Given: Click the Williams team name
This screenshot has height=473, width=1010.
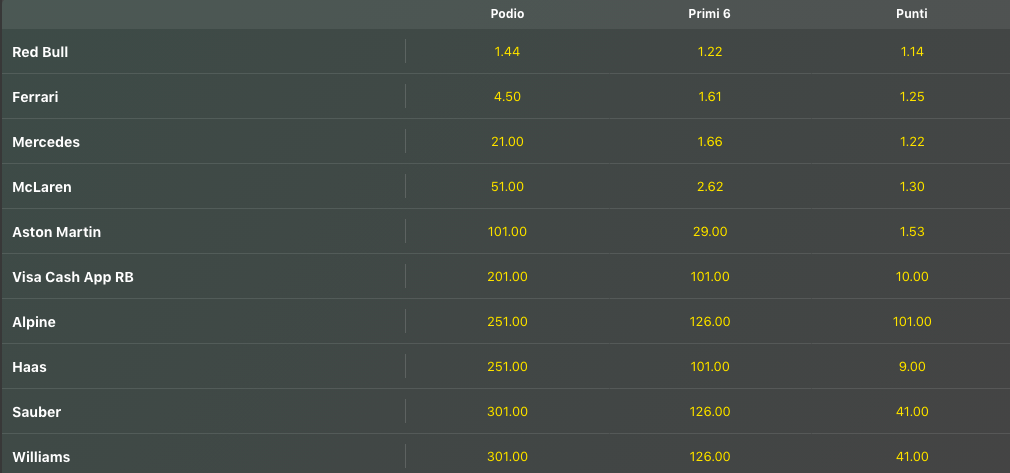Looking at the screenshot, I should click(41, 457).
